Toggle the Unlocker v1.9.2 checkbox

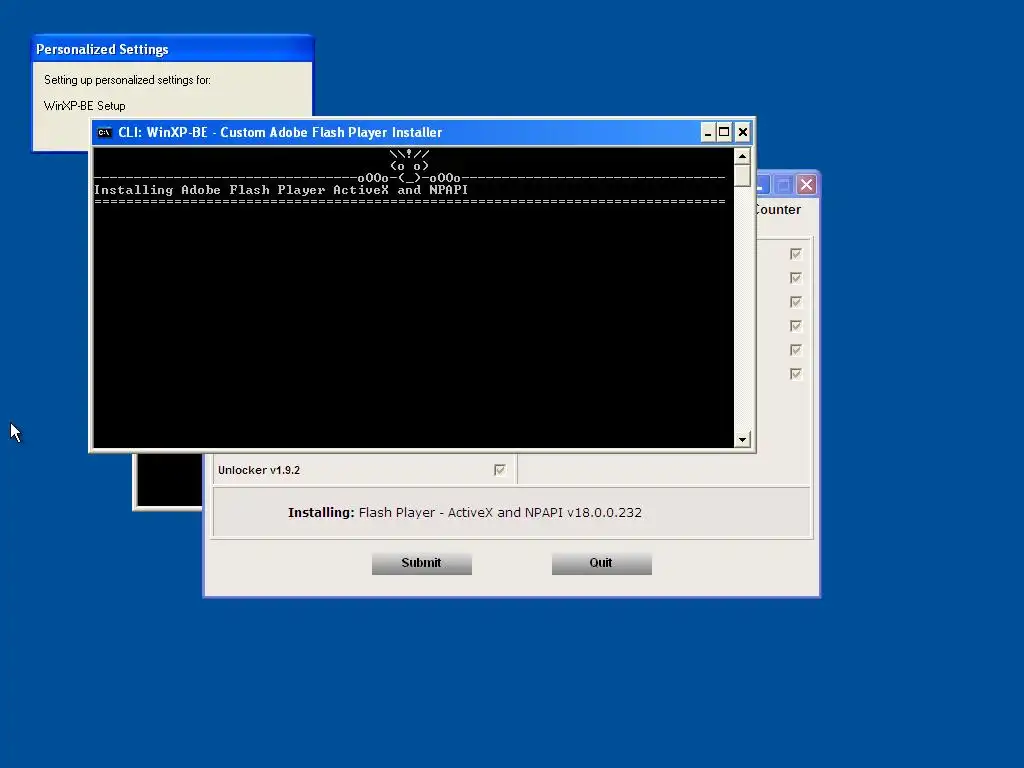(500, 470)
